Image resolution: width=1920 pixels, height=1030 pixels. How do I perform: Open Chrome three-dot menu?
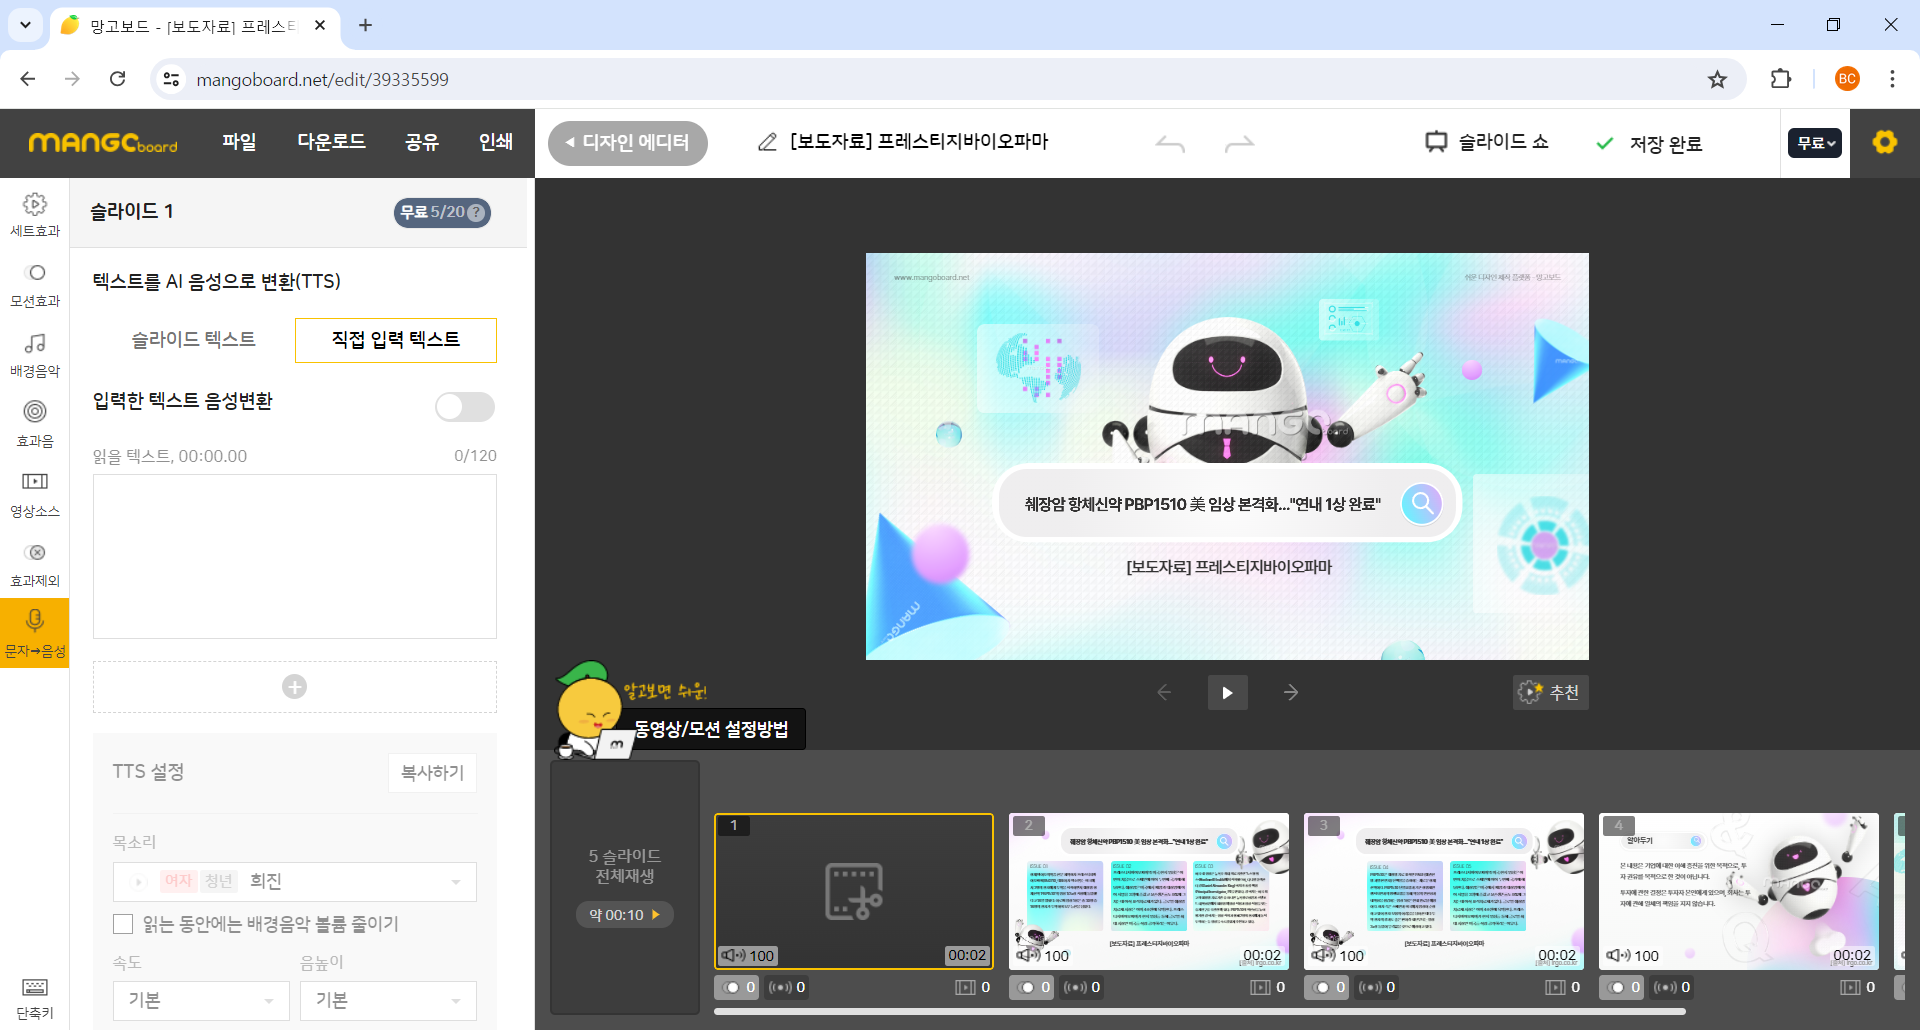[x=1892, y=79]
